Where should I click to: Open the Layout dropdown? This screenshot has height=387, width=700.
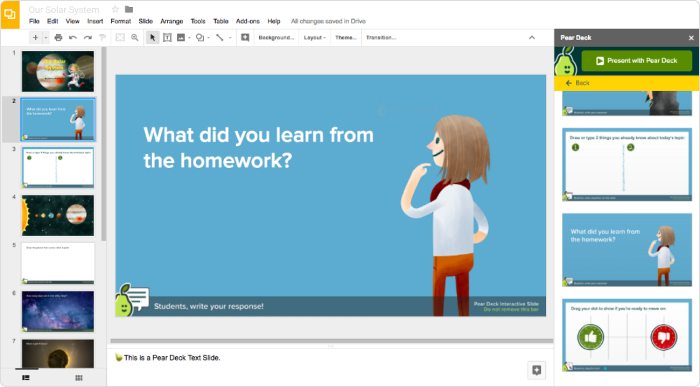[315, 37]
